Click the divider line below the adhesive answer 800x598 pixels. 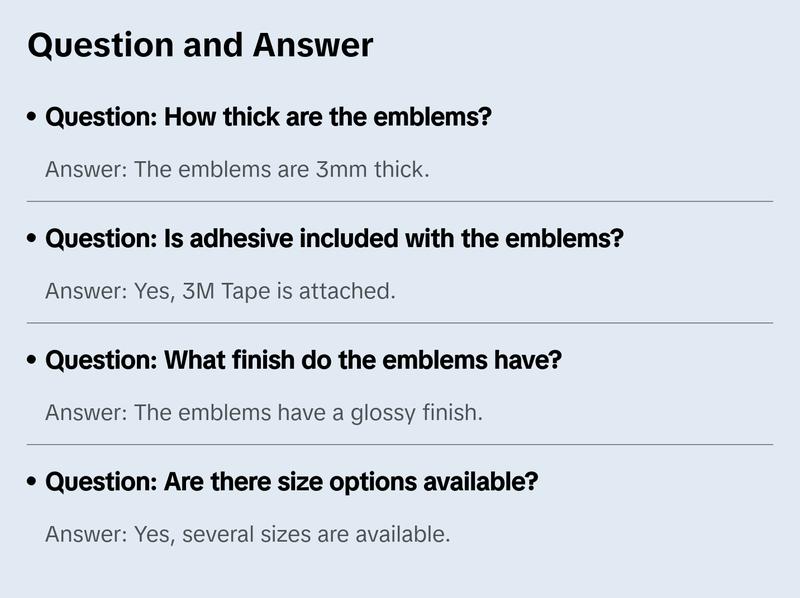pyautogui.click(x=400, y=323)
